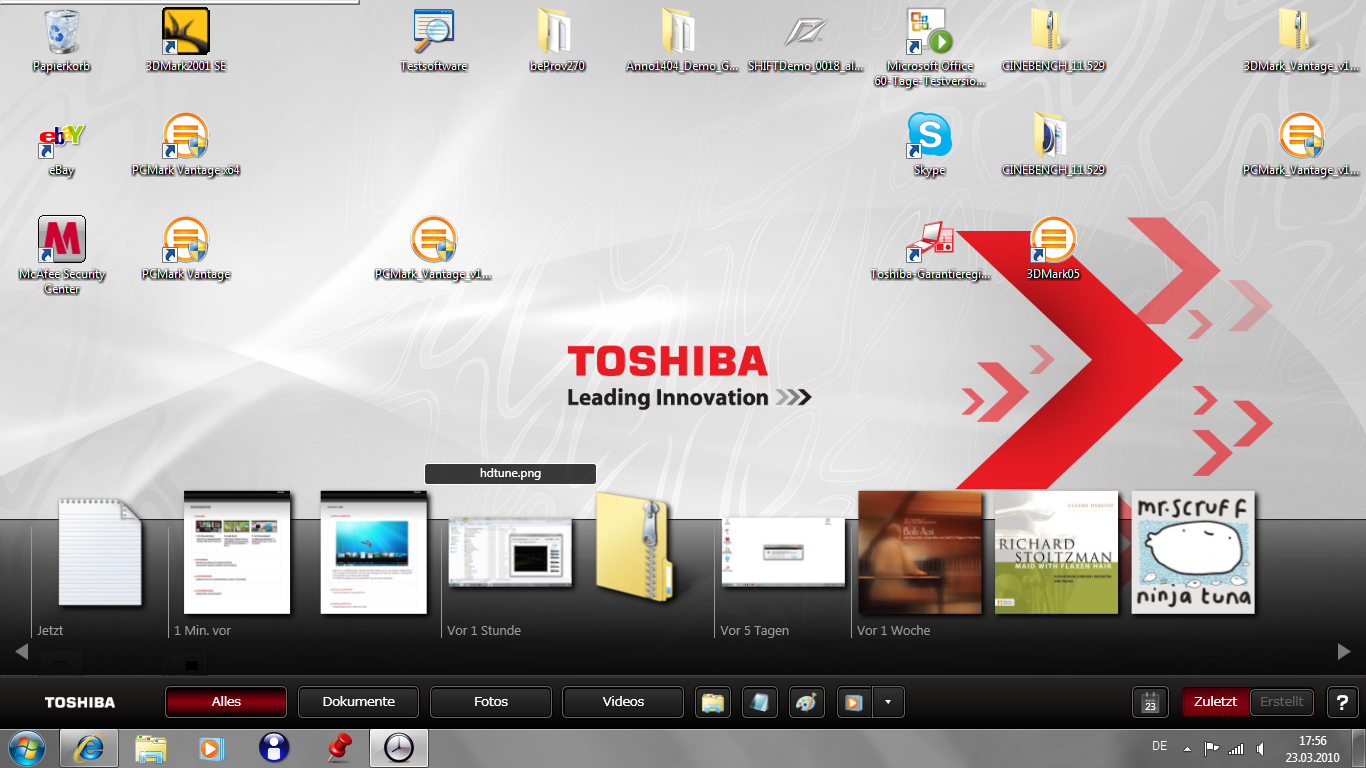Open the Mr. Scruff ninja tuna album cover
1366x768 pixels.
[x=1193, y=552]
